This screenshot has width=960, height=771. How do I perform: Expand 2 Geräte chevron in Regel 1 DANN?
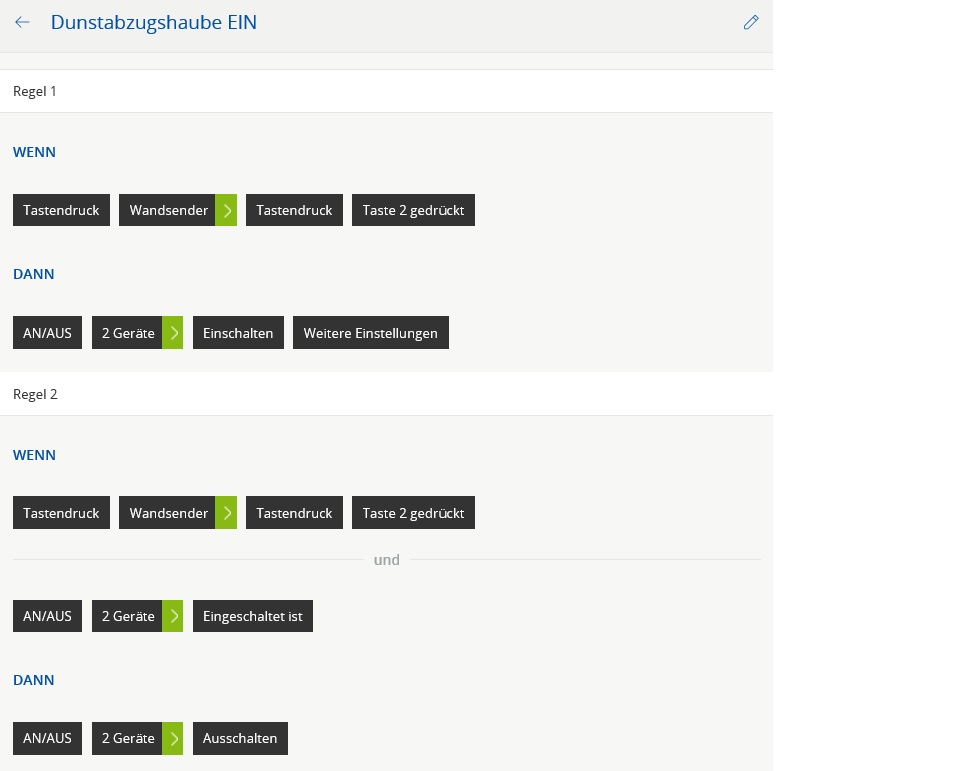pyautogui.click(x=173, y=333)
